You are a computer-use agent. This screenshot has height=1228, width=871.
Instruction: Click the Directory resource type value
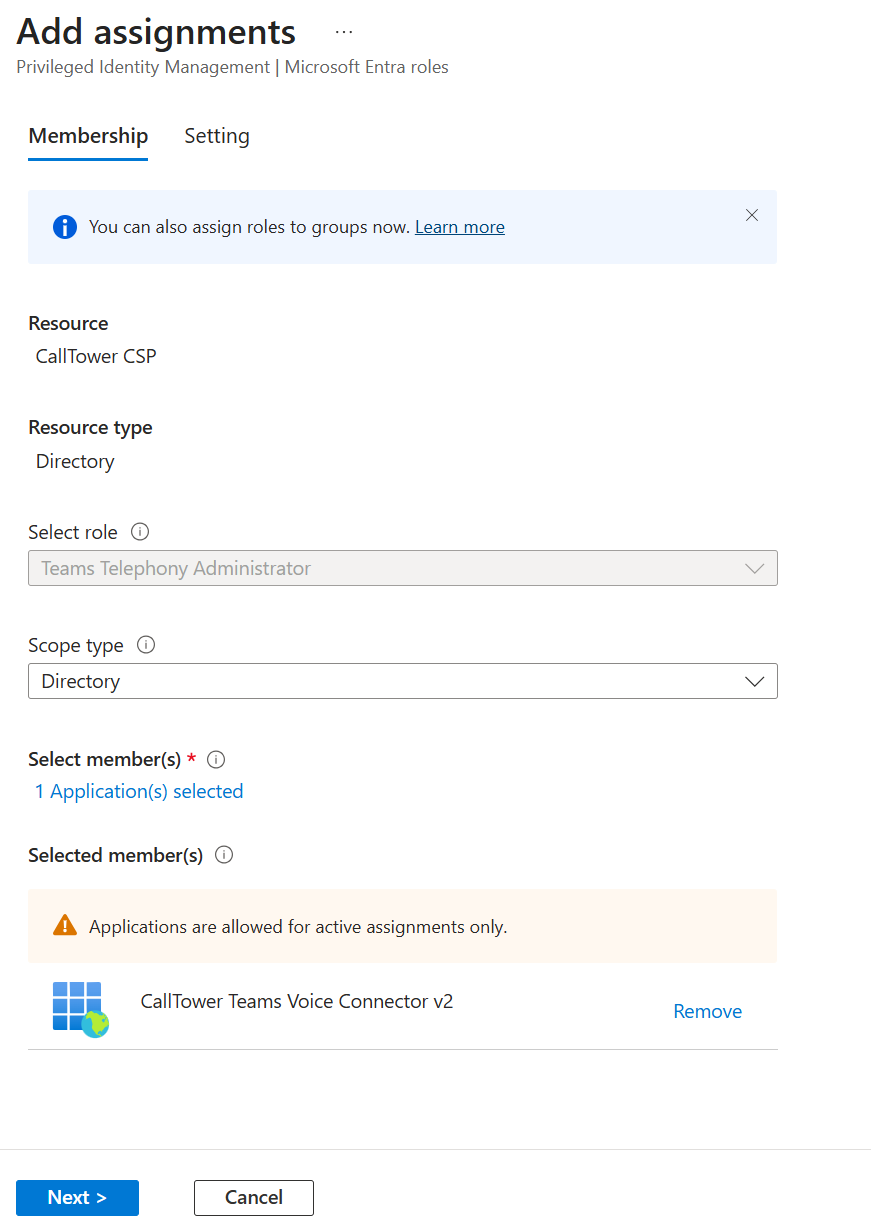pos(75,461)
